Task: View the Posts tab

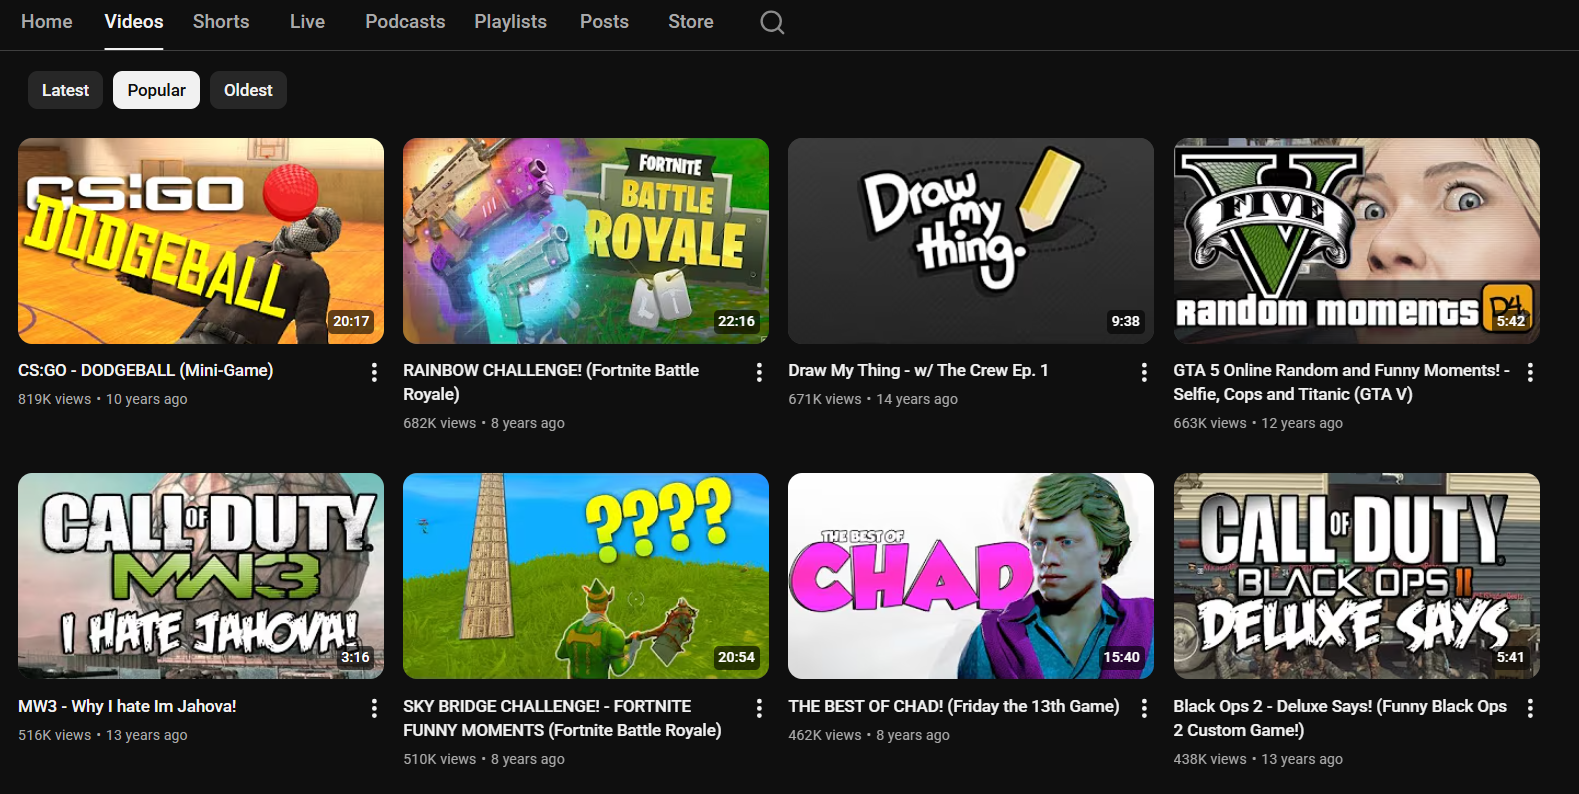Action: pyautogui.click(x=604, y=22)
